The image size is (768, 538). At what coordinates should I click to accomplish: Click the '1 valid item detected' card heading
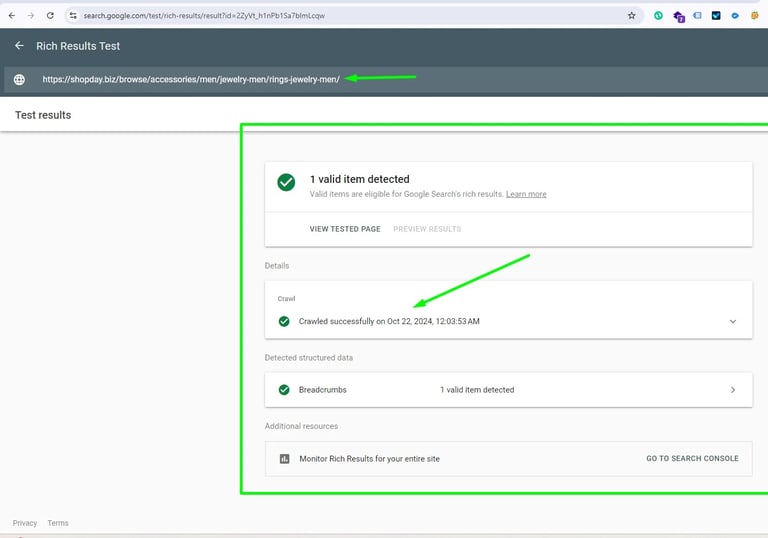pyautogui.click(x=360, y=179)
